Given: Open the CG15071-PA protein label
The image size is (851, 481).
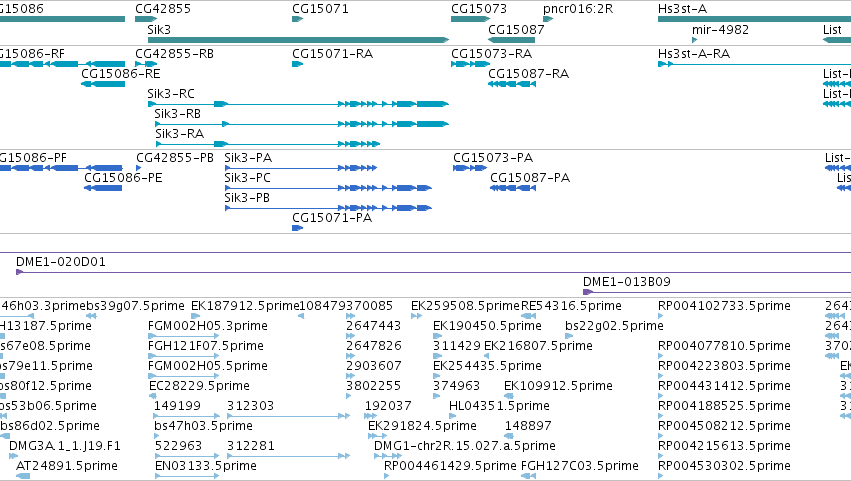Looking at the screenshot, I should tap(332, 218).
